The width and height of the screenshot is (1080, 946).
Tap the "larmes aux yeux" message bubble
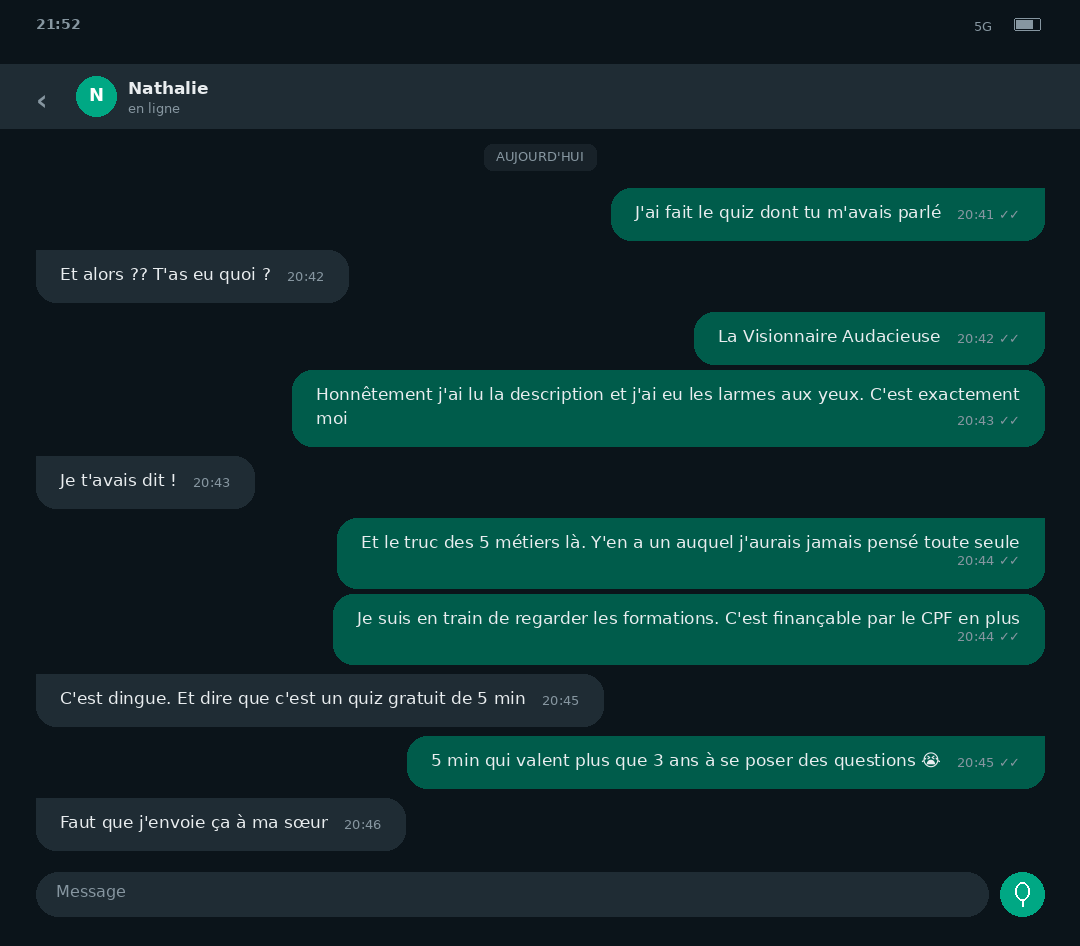click(668, 408)
